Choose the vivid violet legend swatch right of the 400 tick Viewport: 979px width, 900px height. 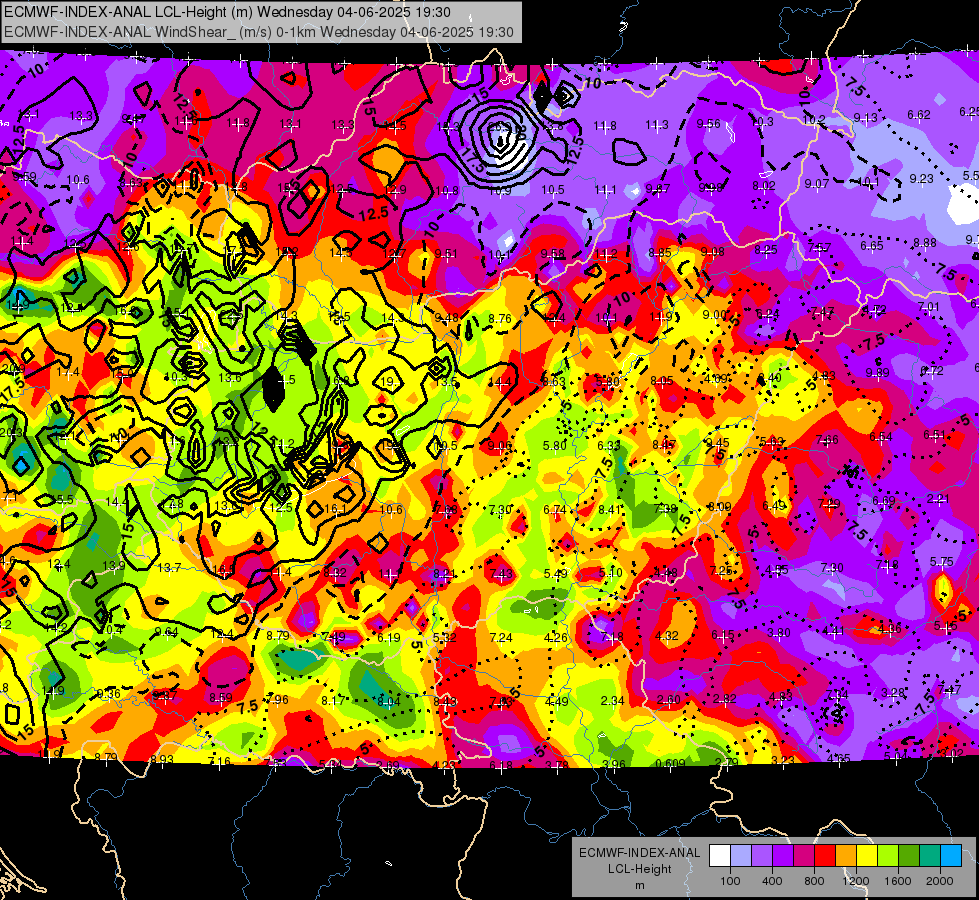tap(783, 856)
